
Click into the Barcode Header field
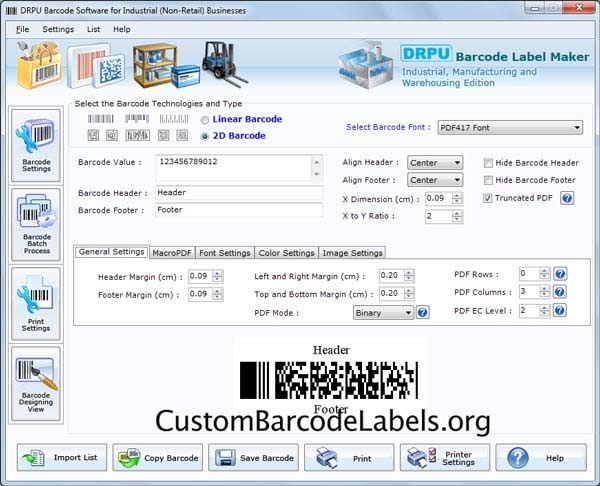pyautogui.click(x=239, y=192)
